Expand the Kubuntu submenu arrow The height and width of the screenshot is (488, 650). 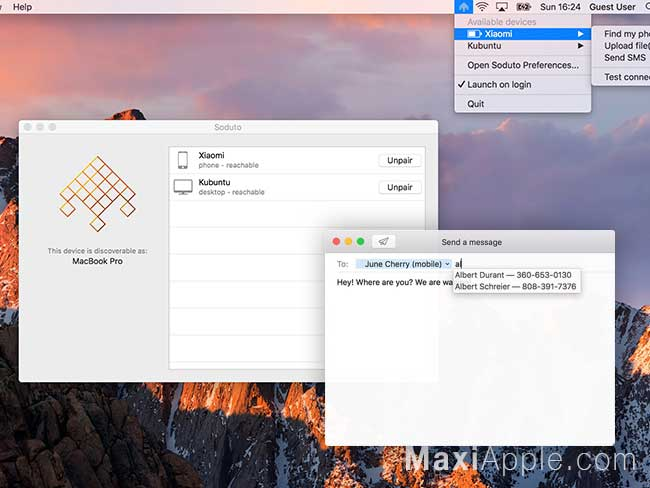[581, 46]
